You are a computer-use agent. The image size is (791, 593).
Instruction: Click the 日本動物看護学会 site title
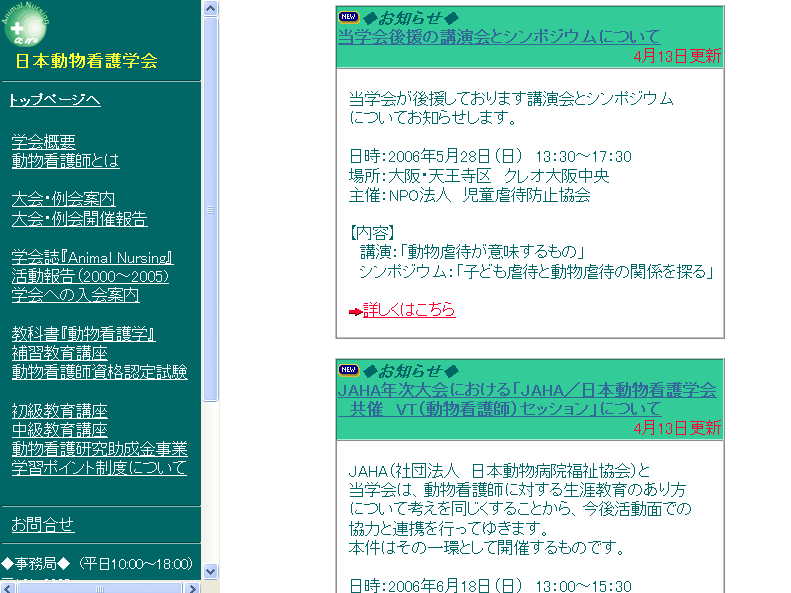[x=86, y=61]
